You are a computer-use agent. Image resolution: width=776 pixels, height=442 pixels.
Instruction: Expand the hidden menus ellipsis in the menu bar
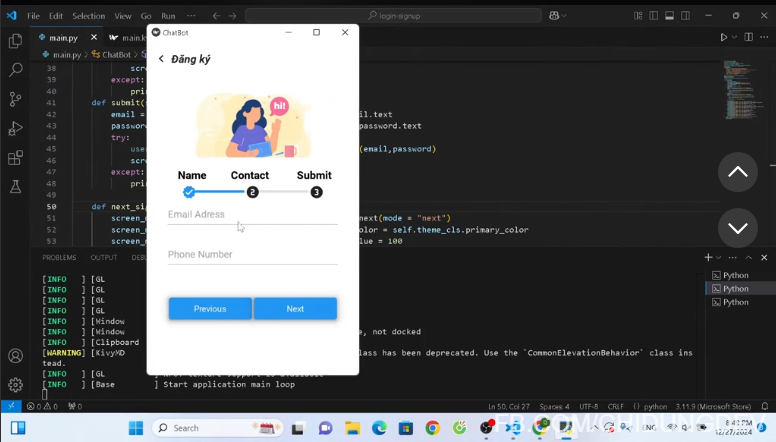pos(191,16)
